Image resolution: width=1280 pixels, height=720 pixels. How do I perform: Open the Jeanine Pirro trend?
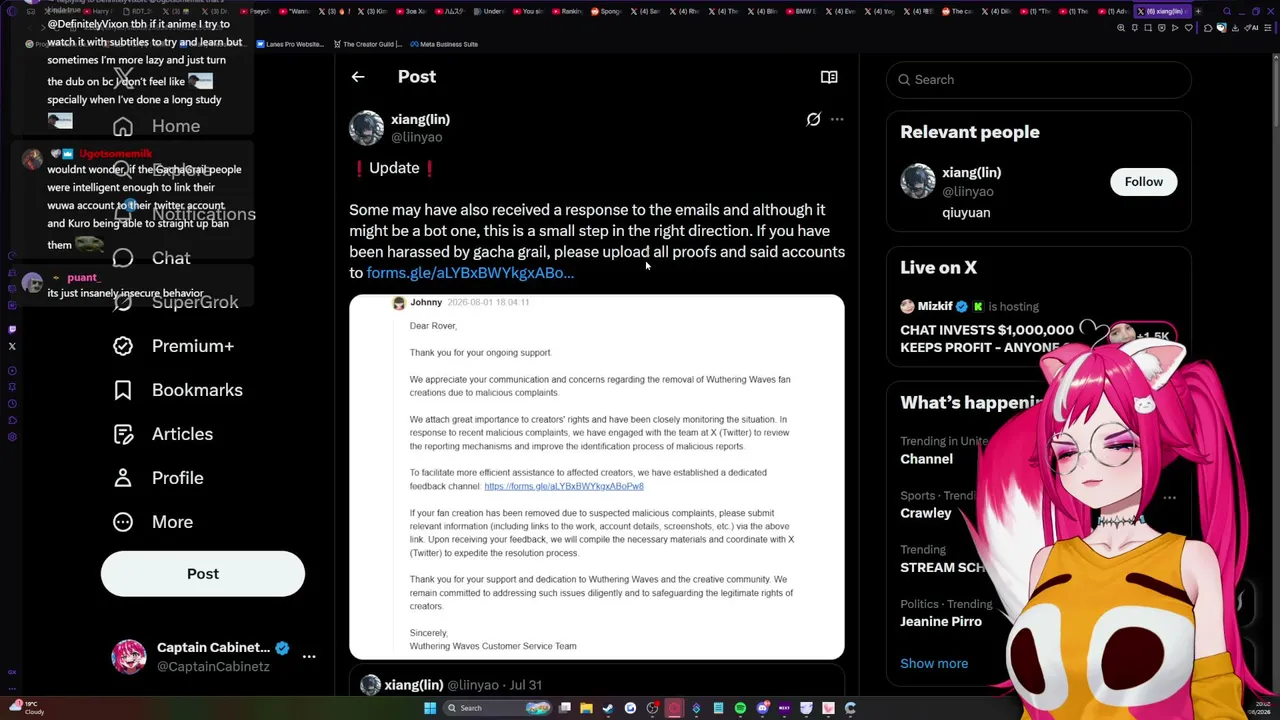pos(941,622)
